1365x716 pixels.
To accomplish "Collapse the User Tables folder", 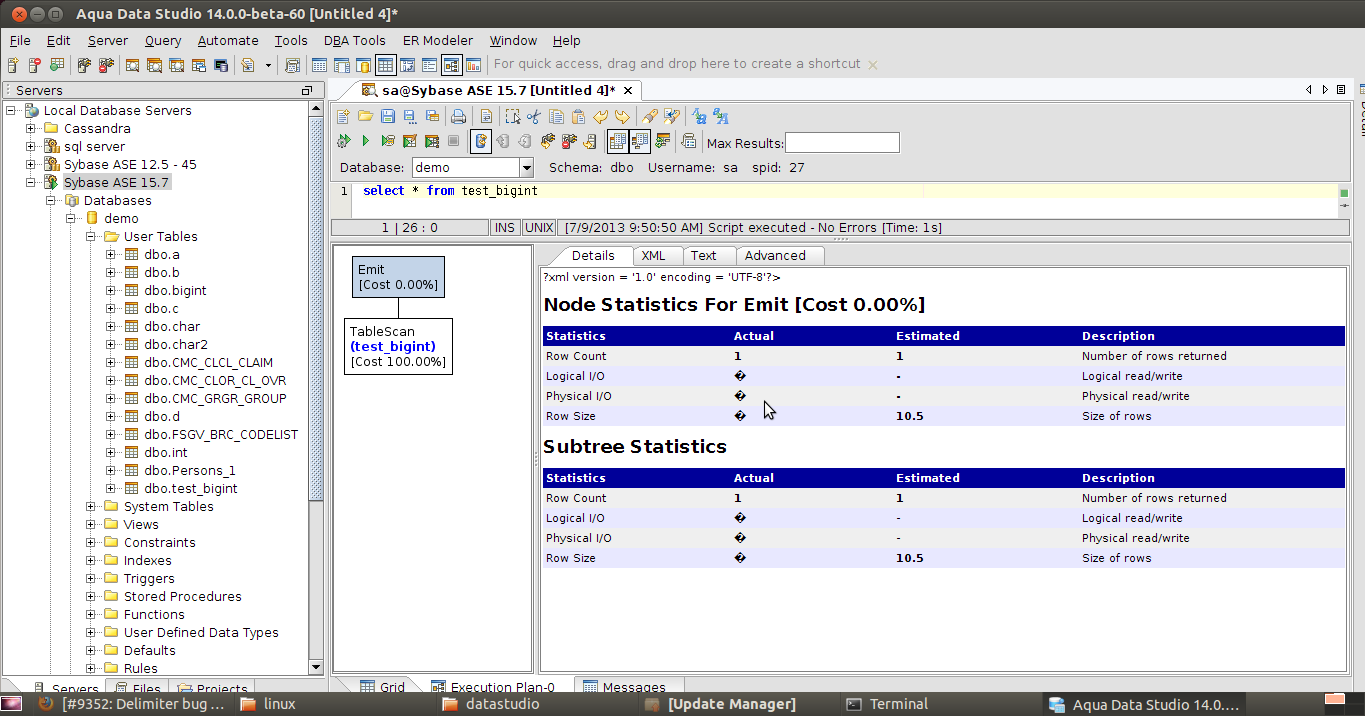I will click(91, 236).
